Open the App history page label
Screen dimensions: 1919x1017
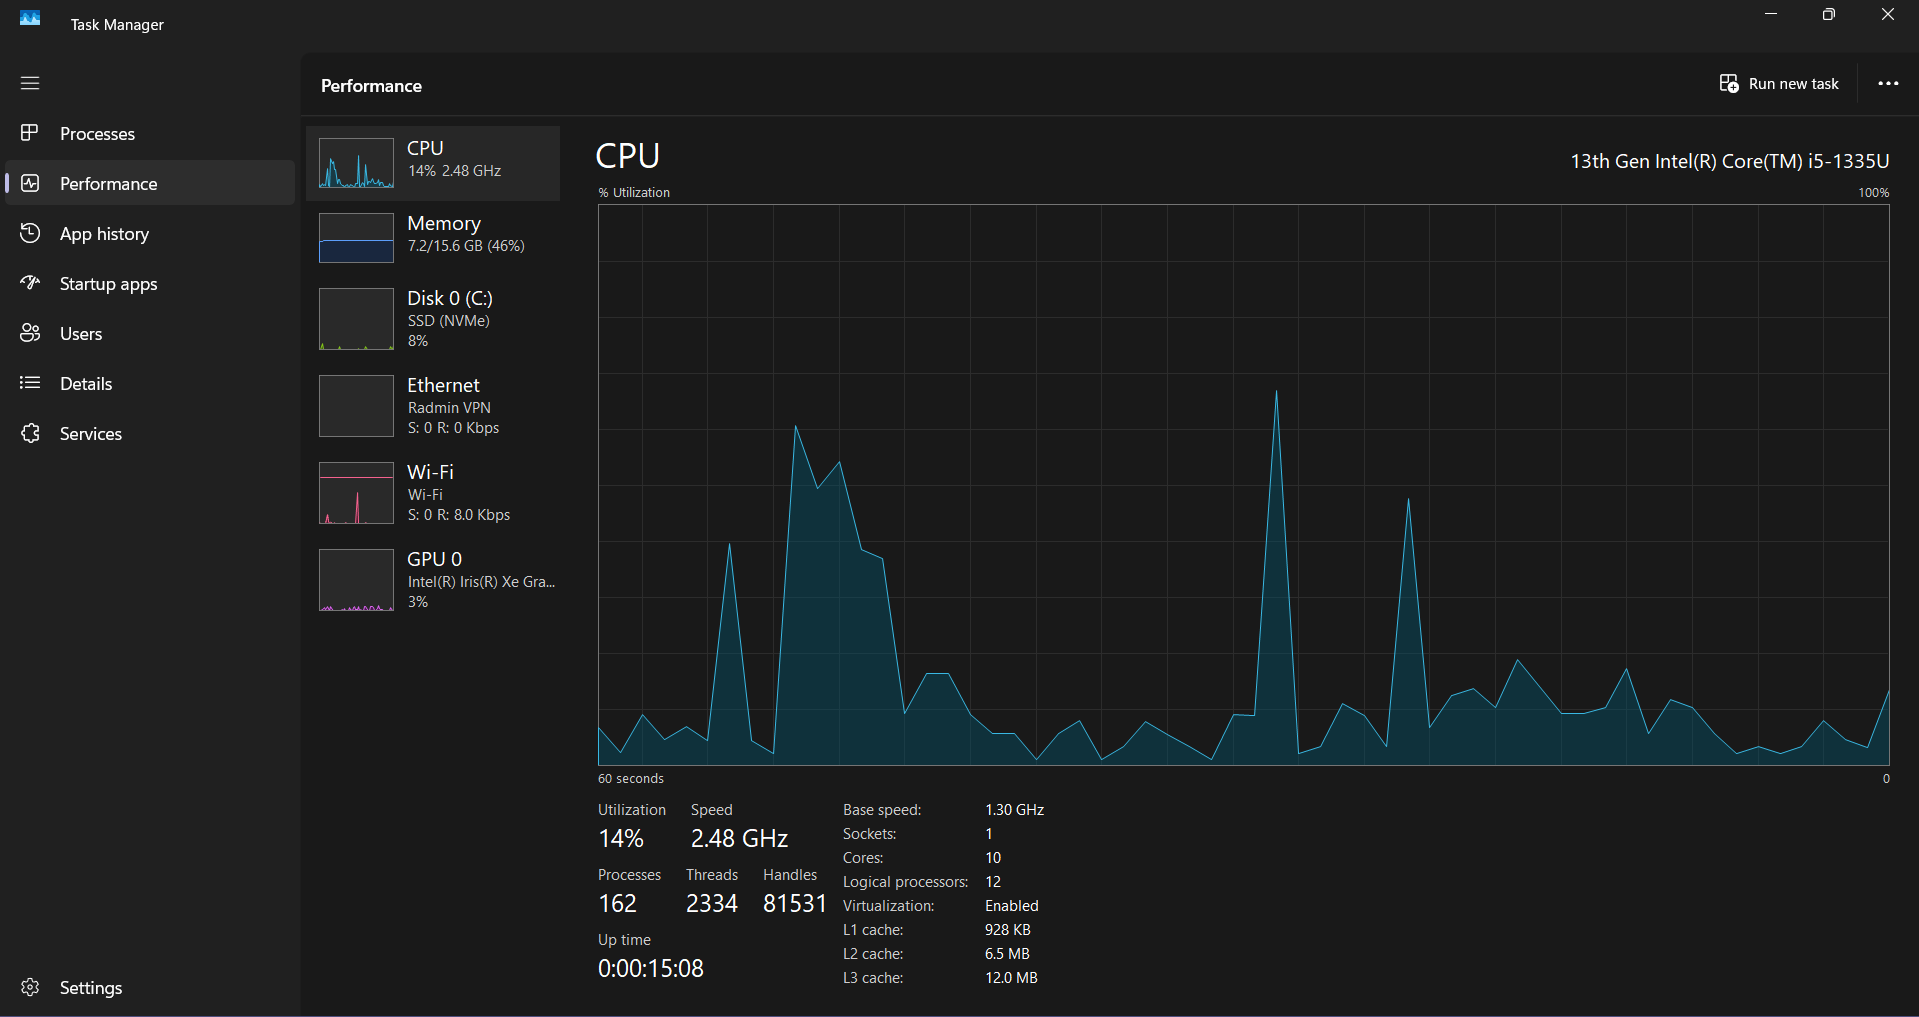104,233
